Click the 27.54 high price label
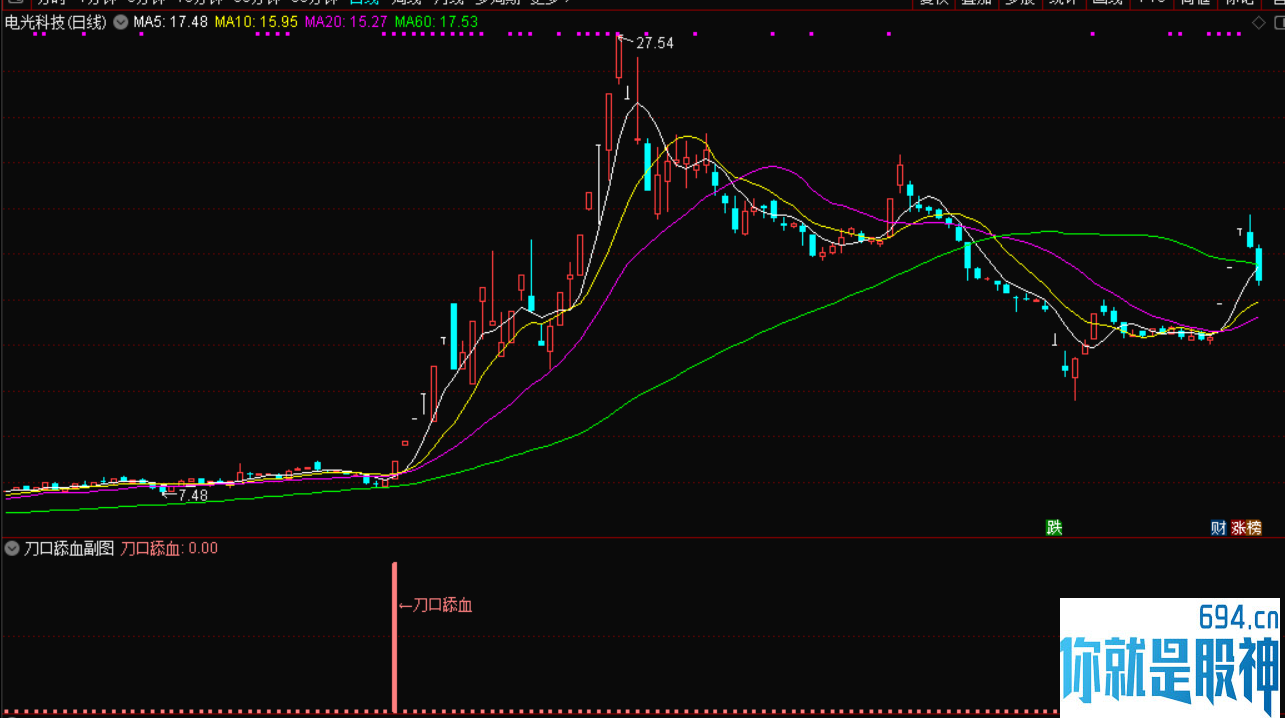1285x718 pixels. tap(654, 43)
